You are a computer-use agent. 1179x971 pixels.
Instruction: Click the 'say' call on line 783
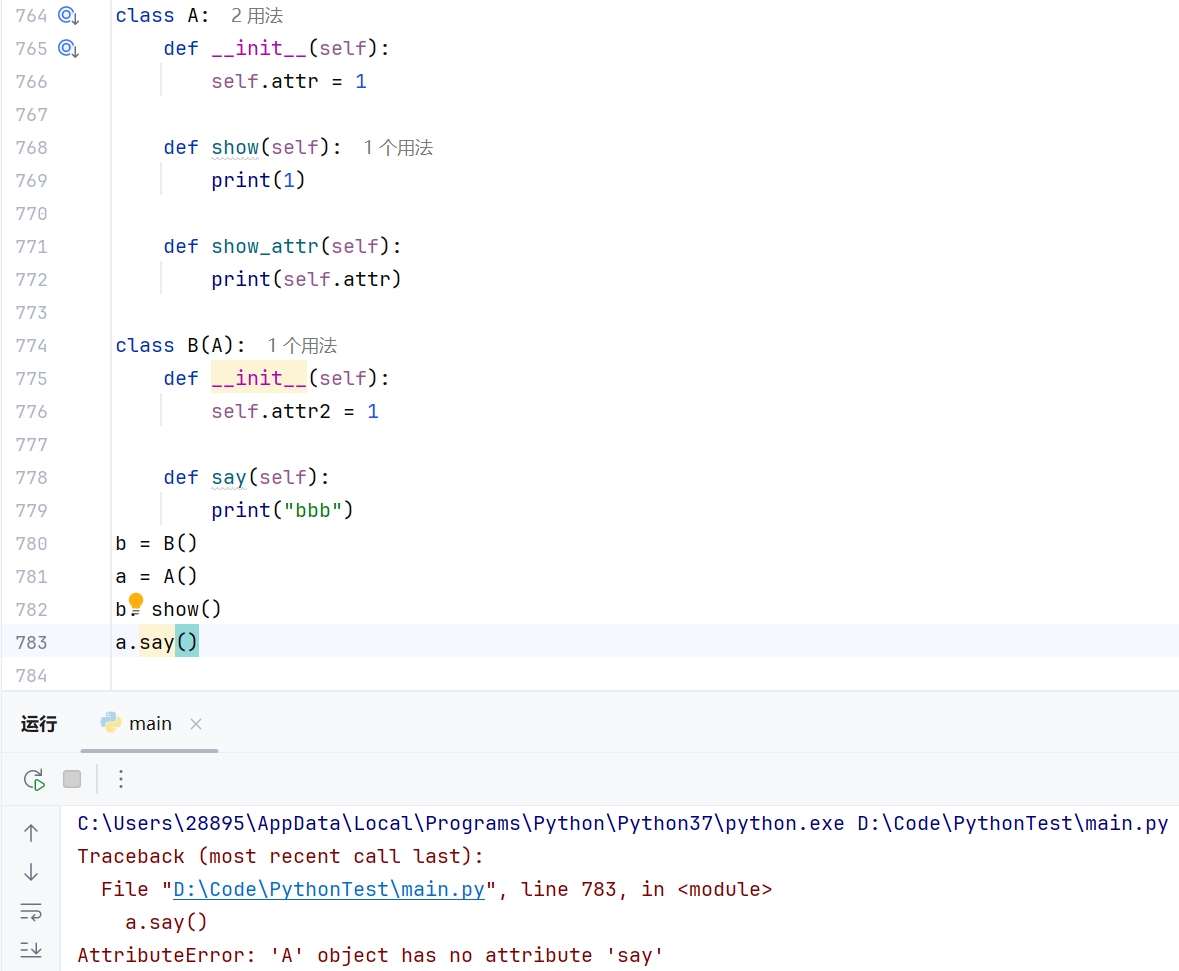pyautogui.click(x=157, y=642)
